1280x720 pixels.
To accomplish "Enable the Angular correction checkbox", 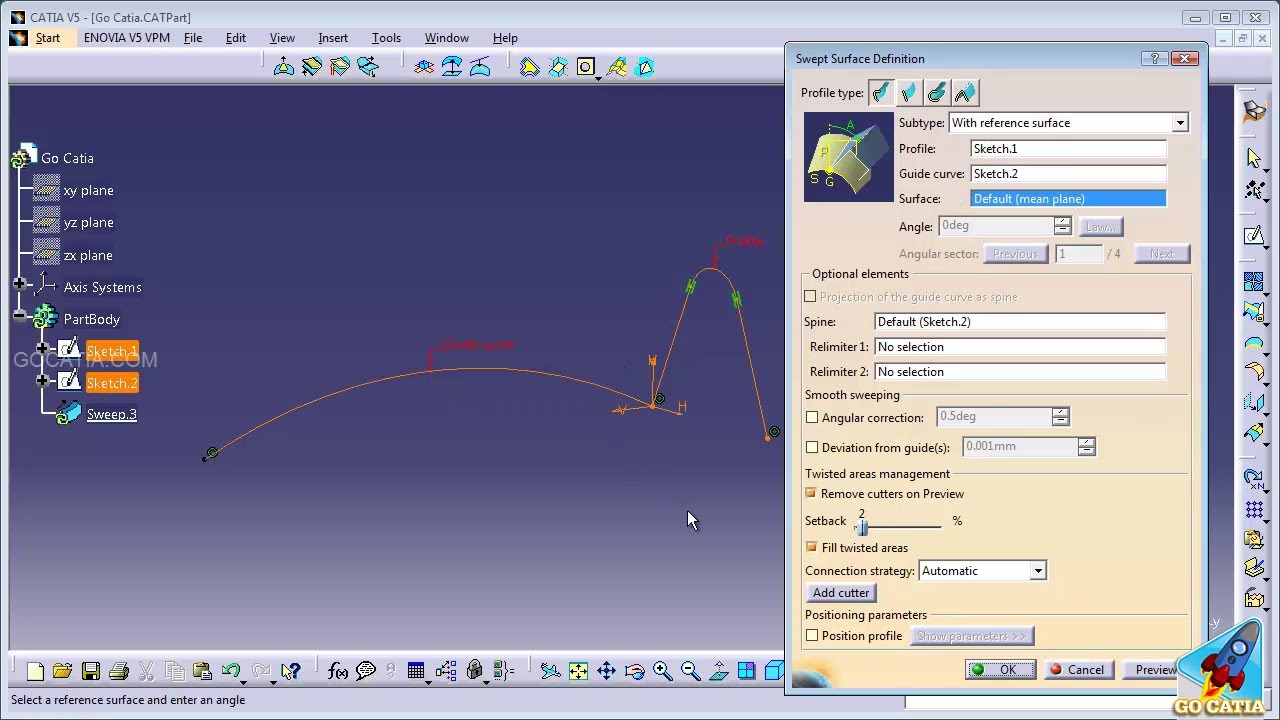I will (812, 418).
